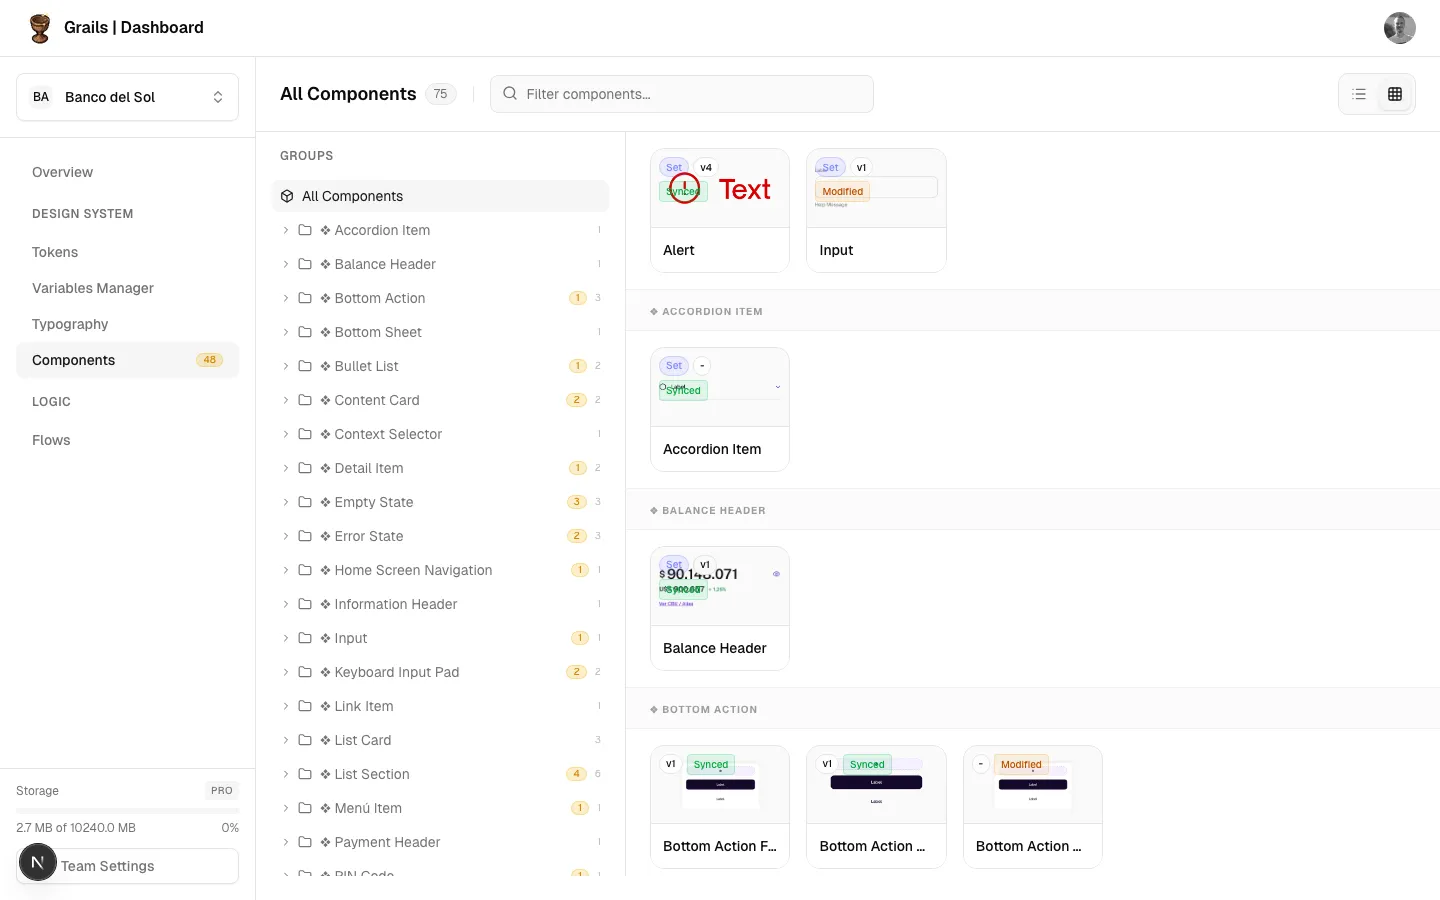Click the search magnifier icon

coord(510,94)
